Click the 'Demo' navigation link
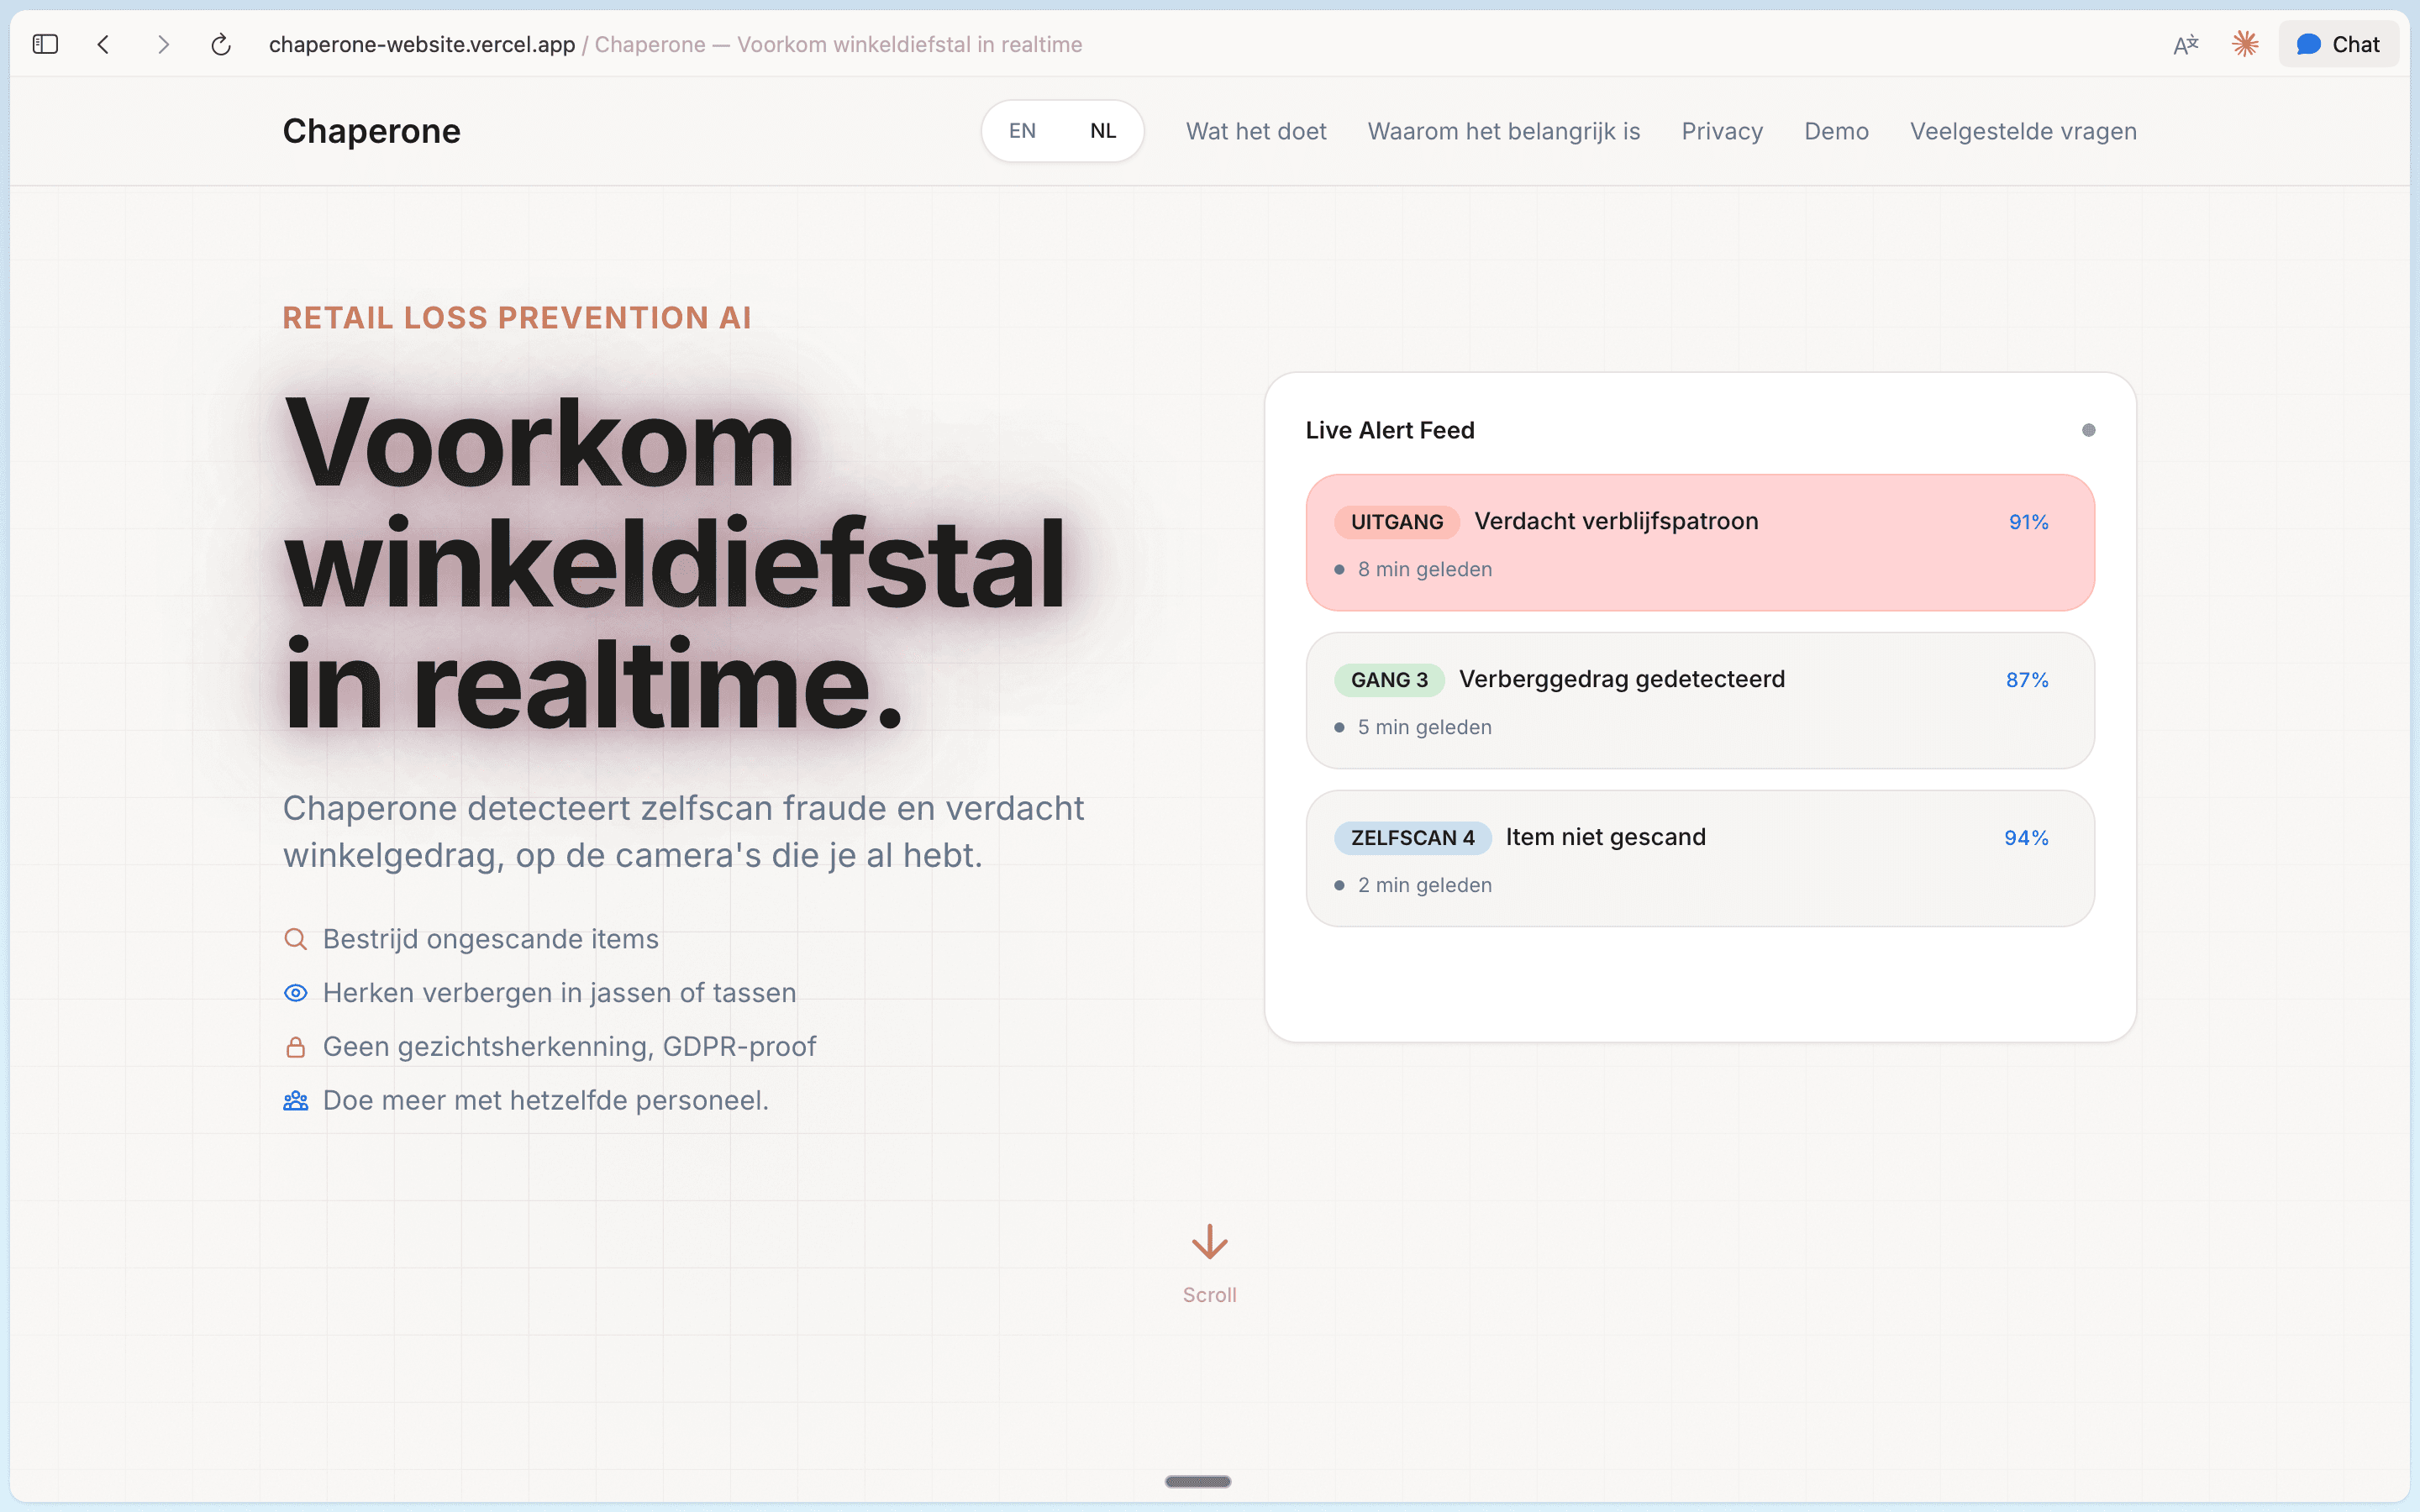The height and width of the screenshot is (1512, 2420). tap(1836, 131)
